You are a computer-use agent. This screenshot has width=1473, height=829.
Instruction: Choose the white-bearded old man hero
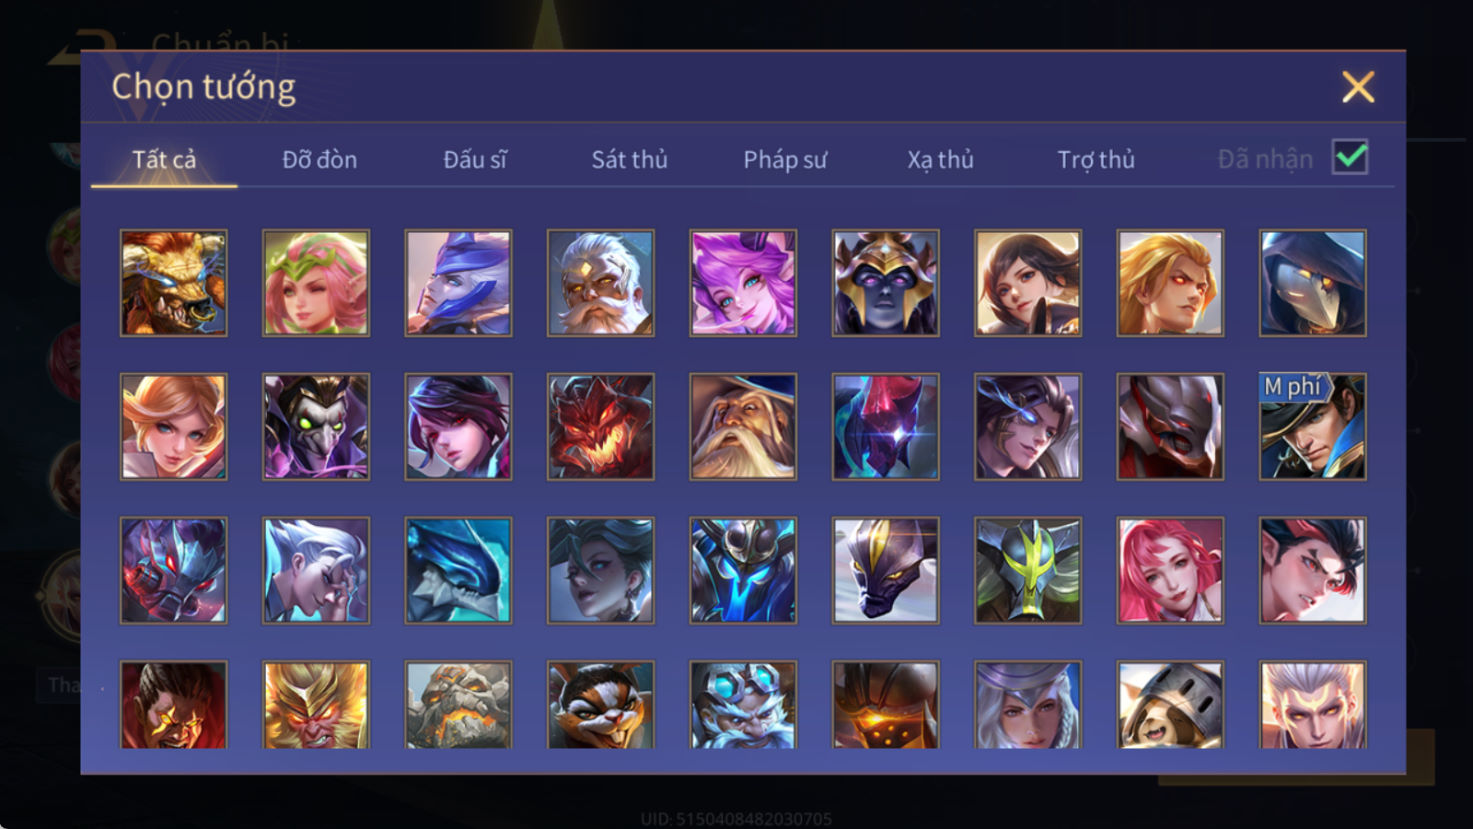[x=601, y=283]
